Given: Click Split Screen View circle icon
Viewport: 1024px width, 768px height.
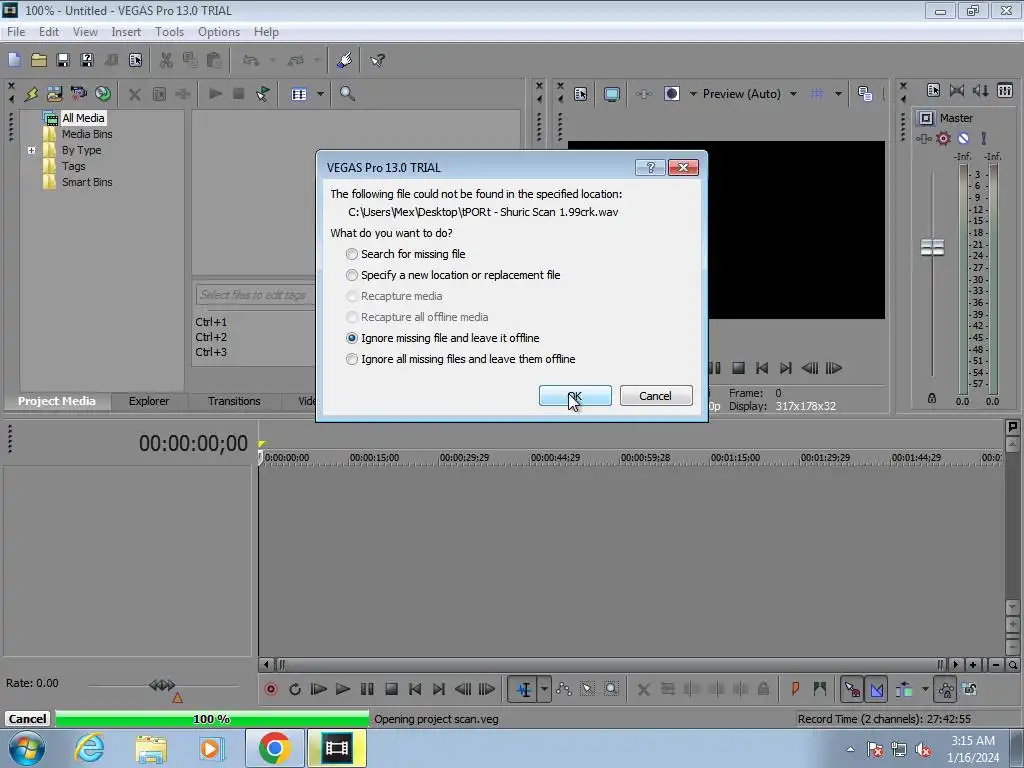Looking at the screenshot, I should [671, 94].
